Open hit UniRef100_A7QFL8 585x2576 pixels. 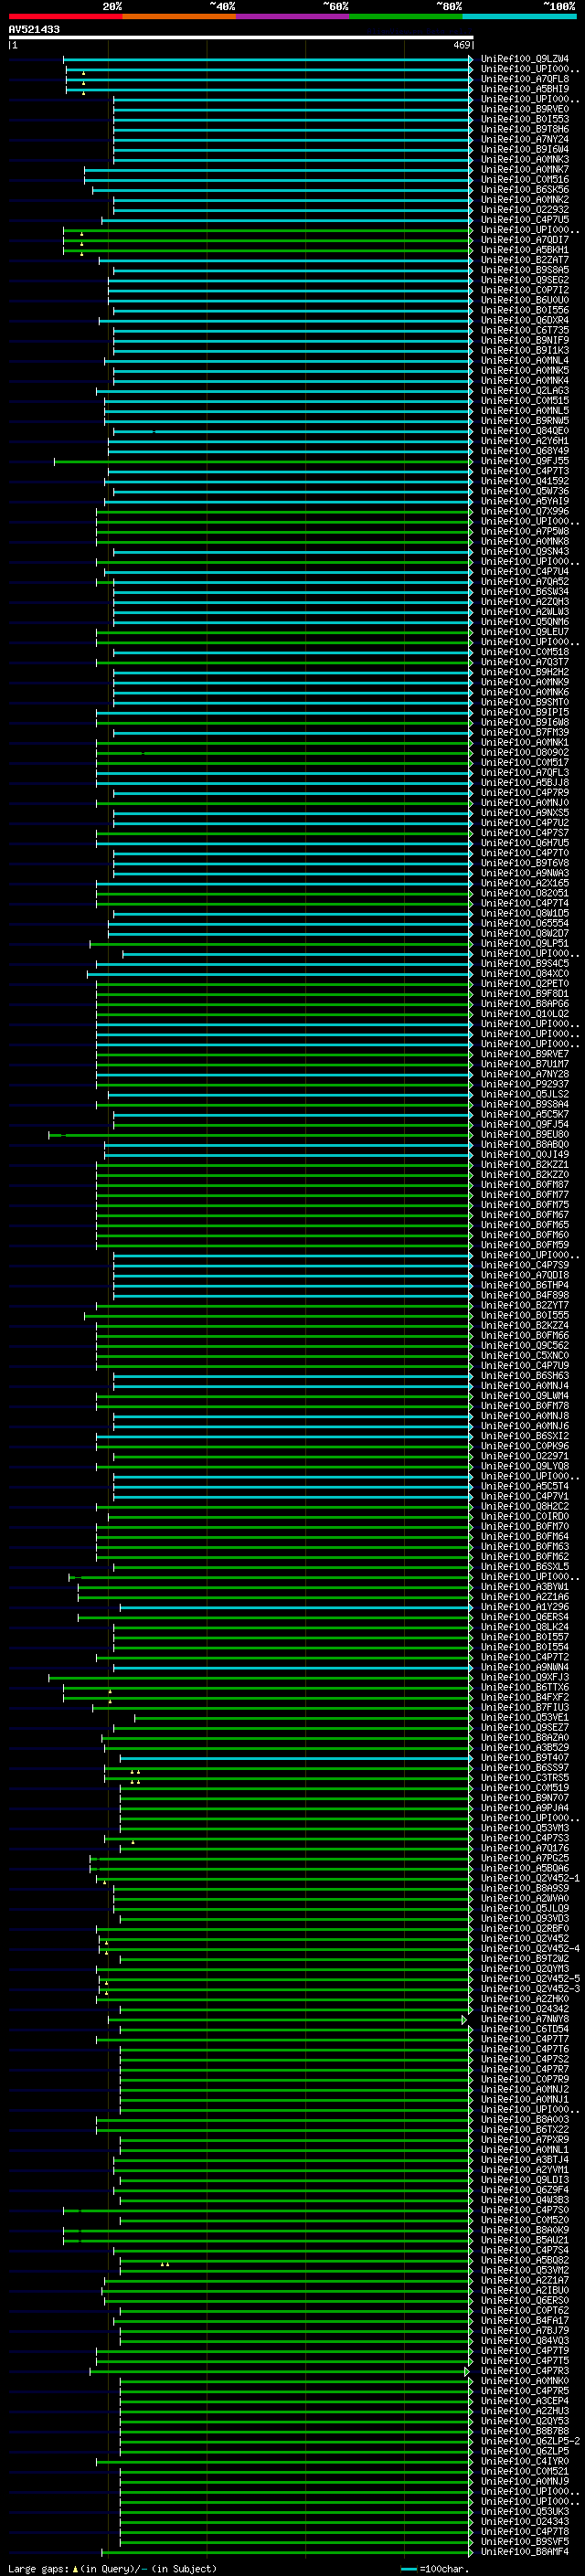point(525,79)
